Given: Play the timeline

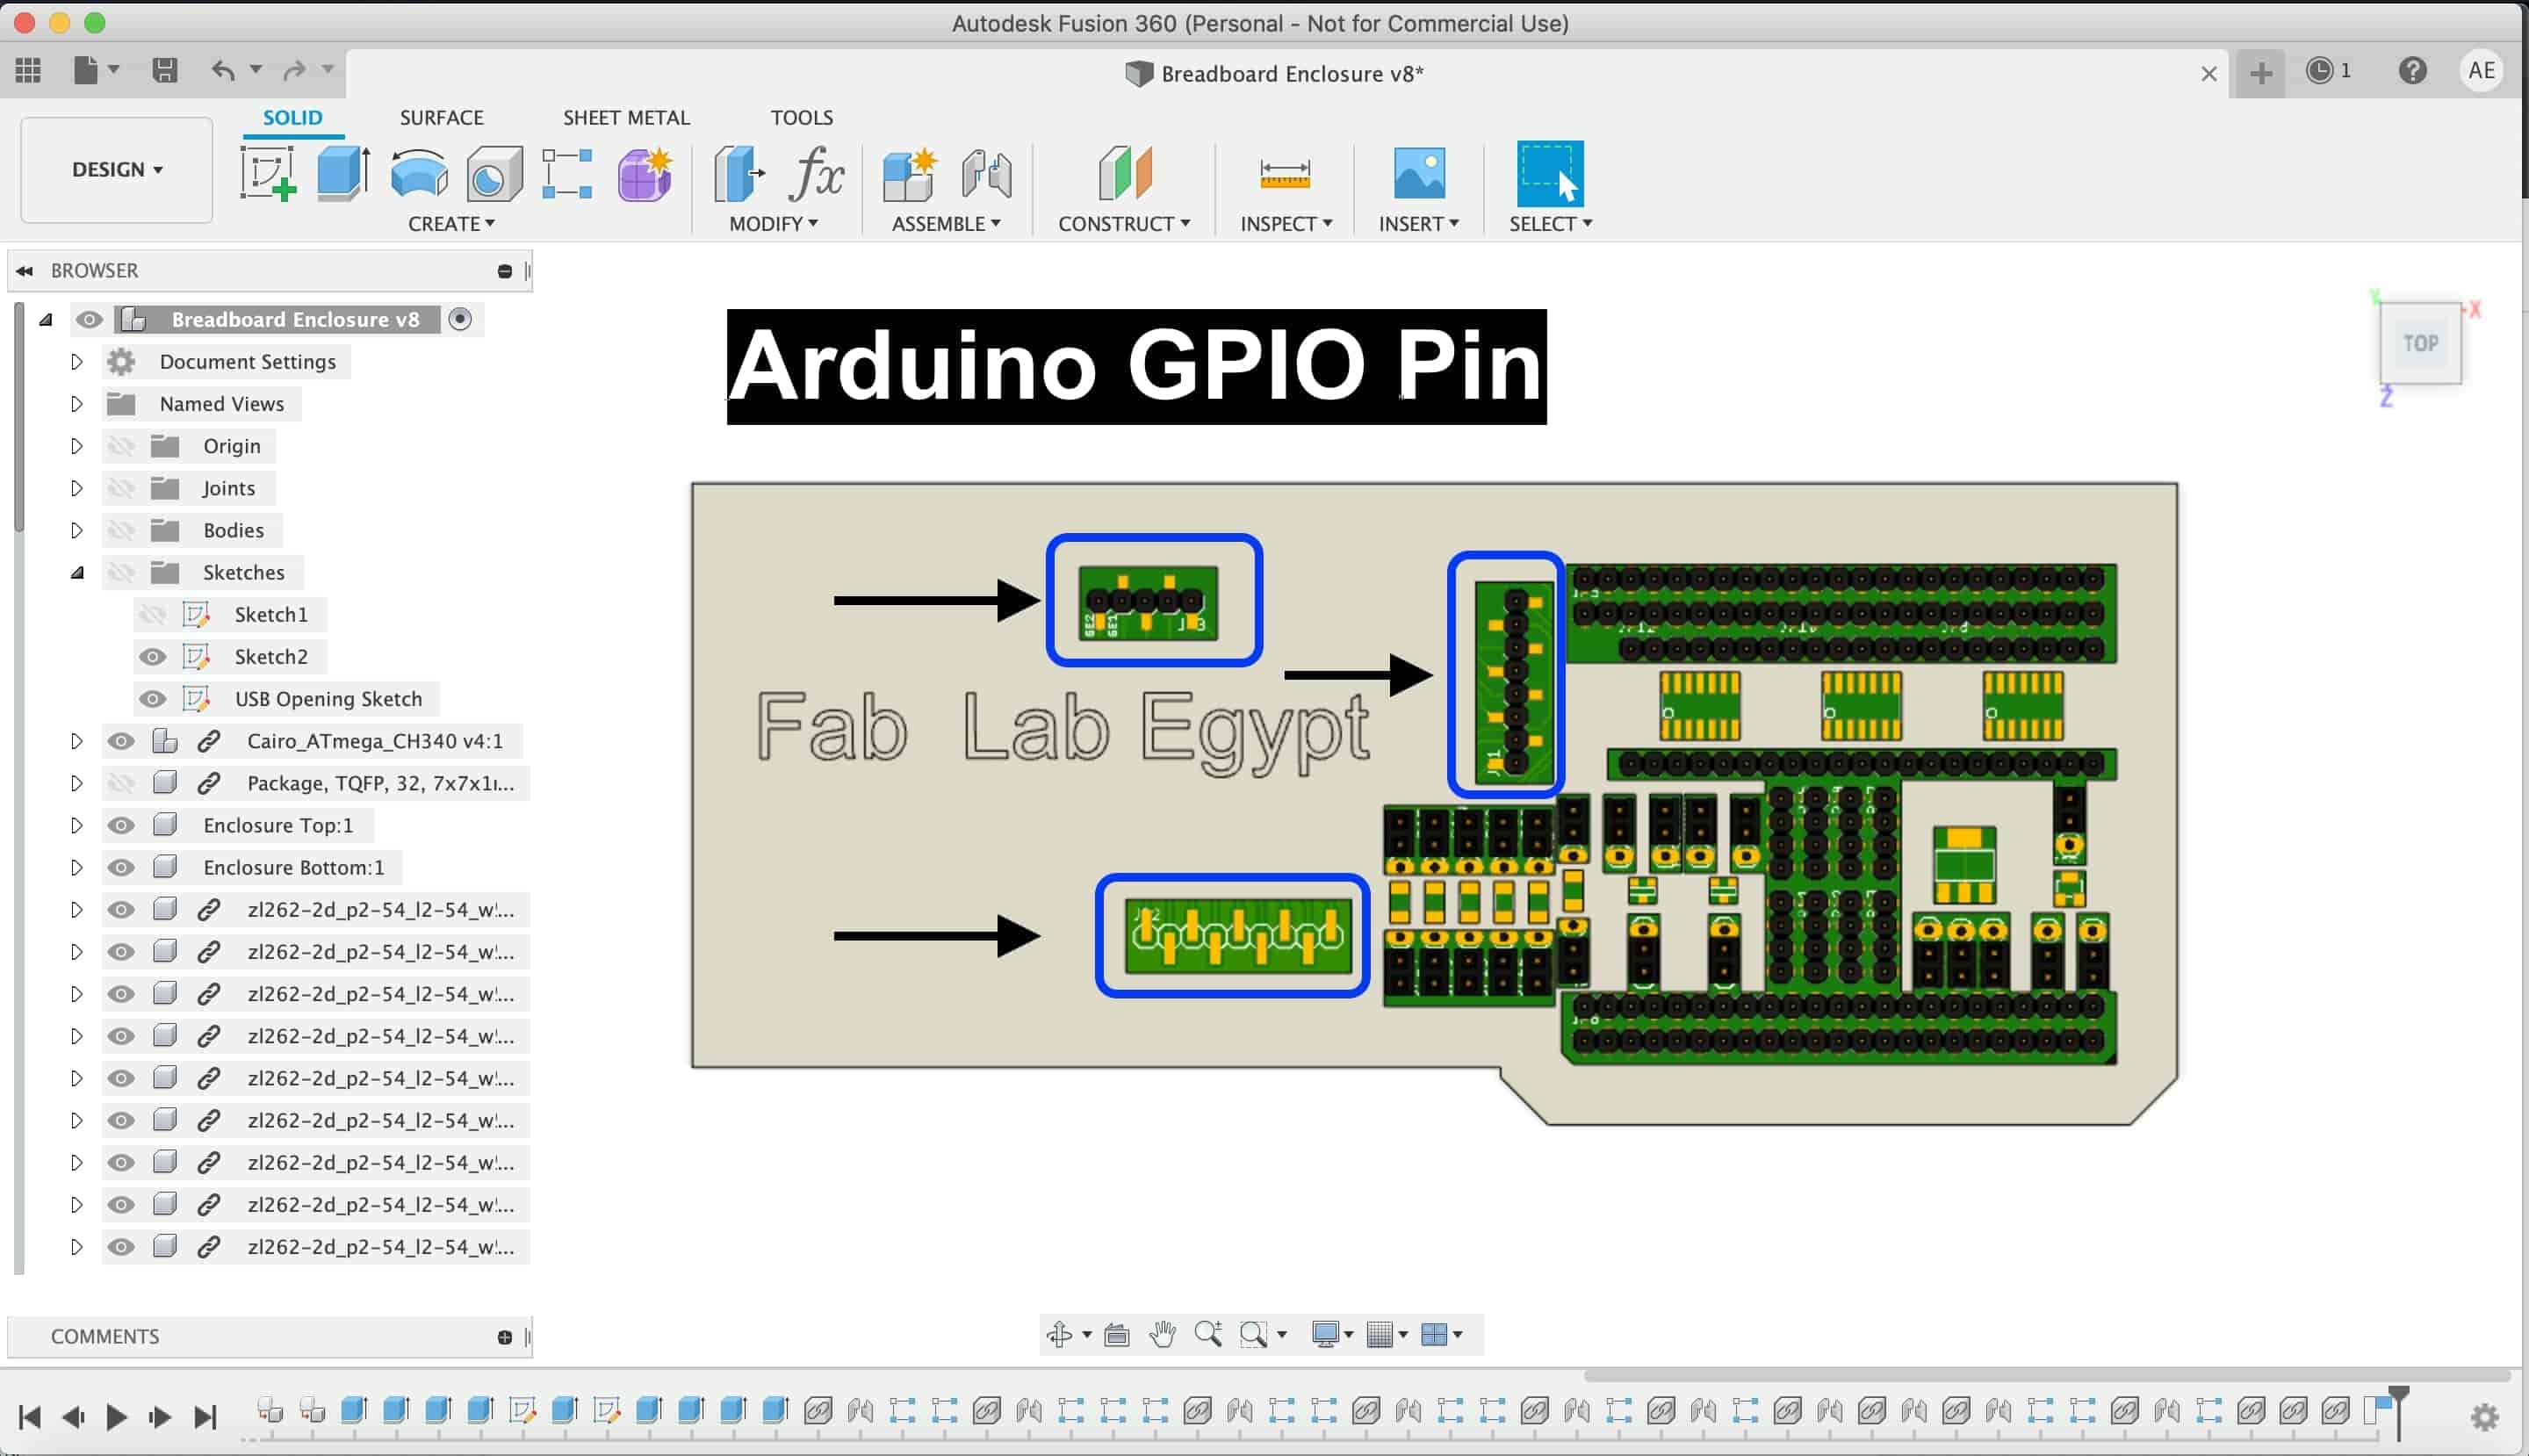Looking at the screenshot, I should pyautogui.click(x=116, y=1417).
